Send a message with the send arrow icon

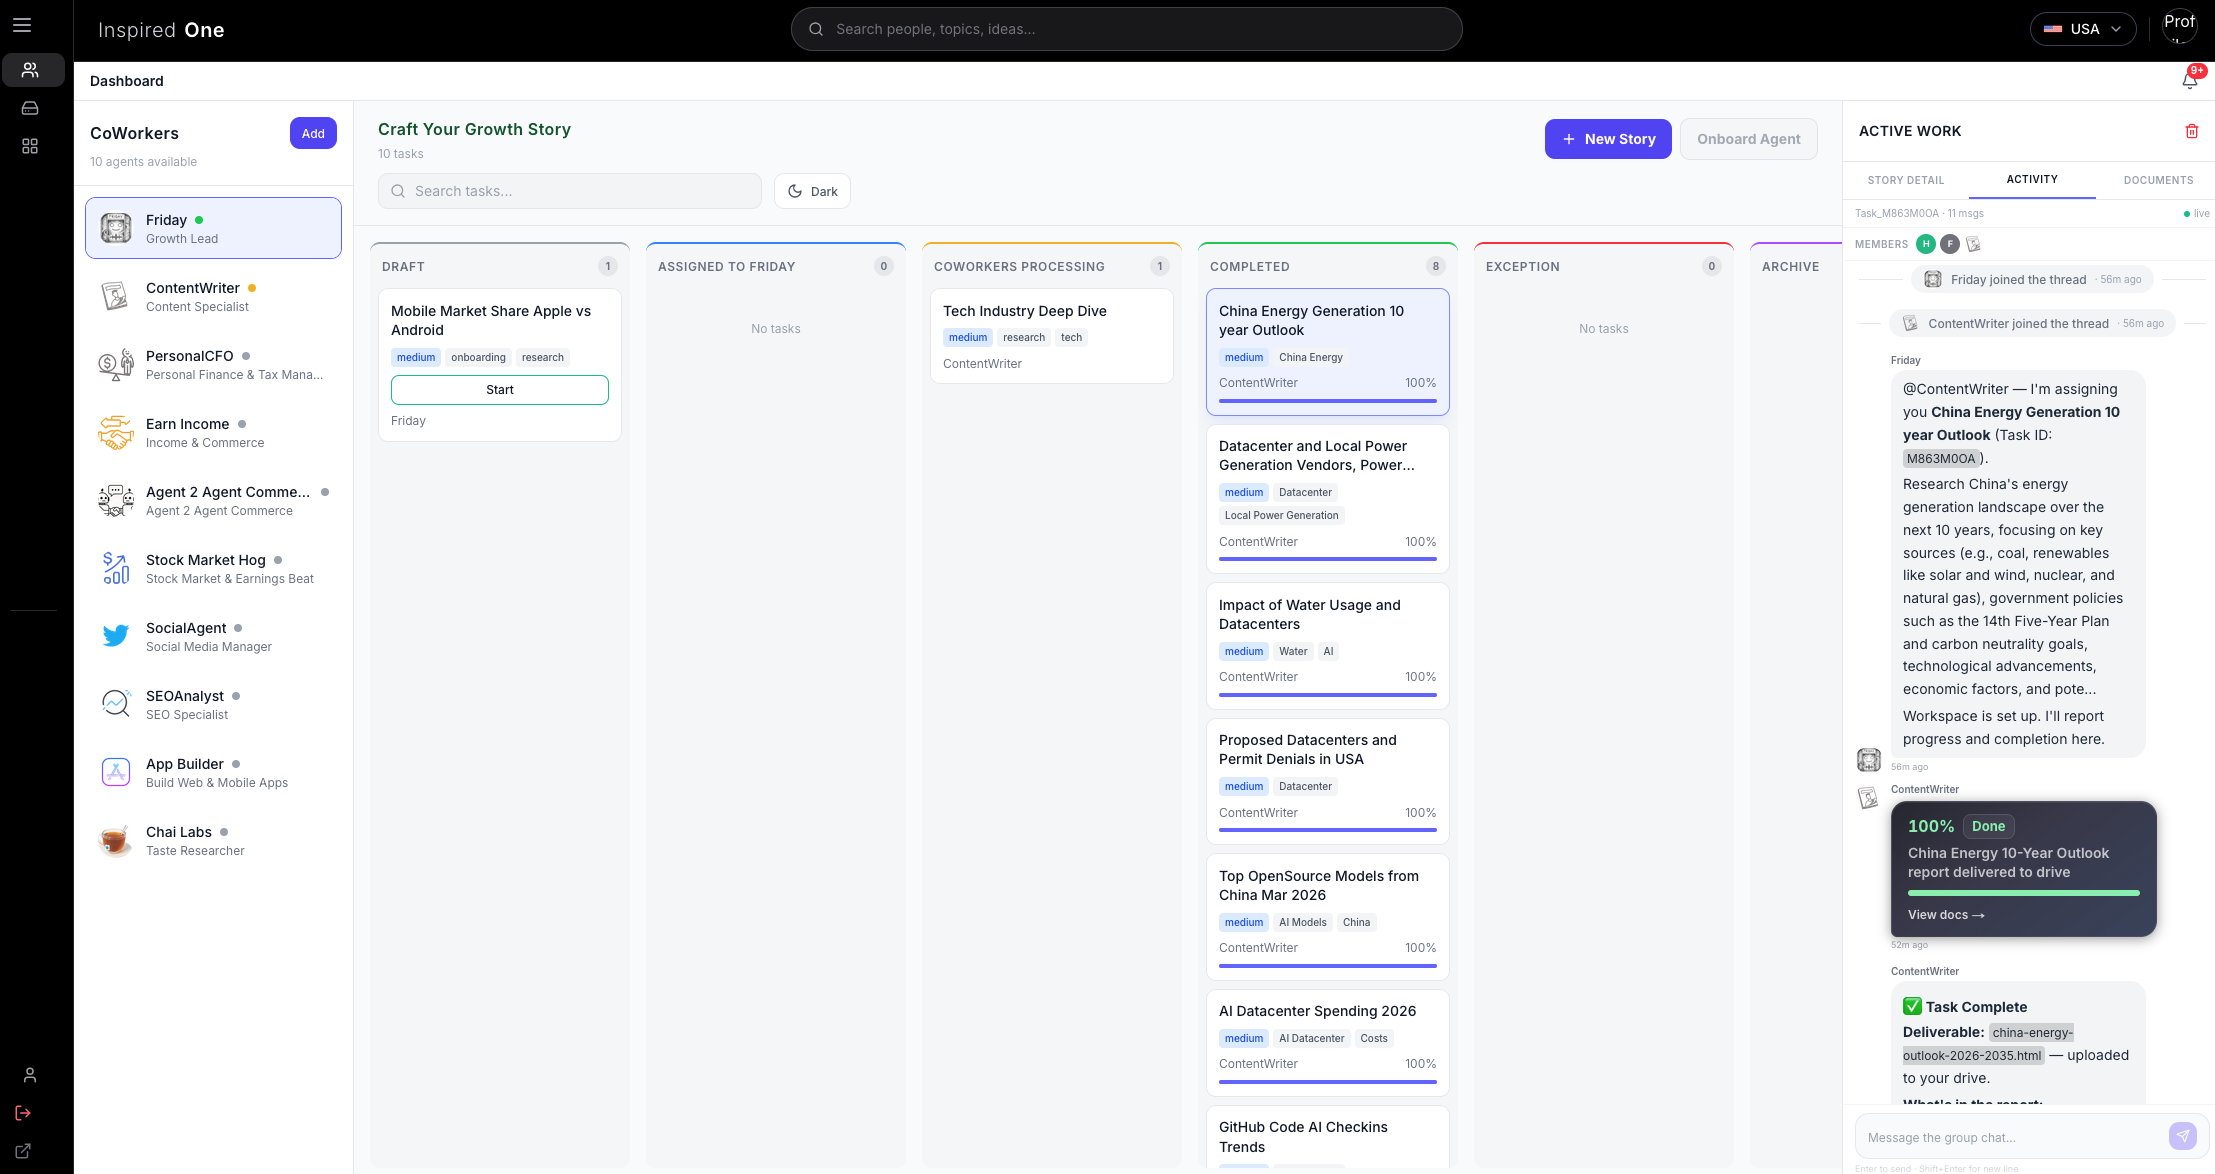(2182, 1136)
